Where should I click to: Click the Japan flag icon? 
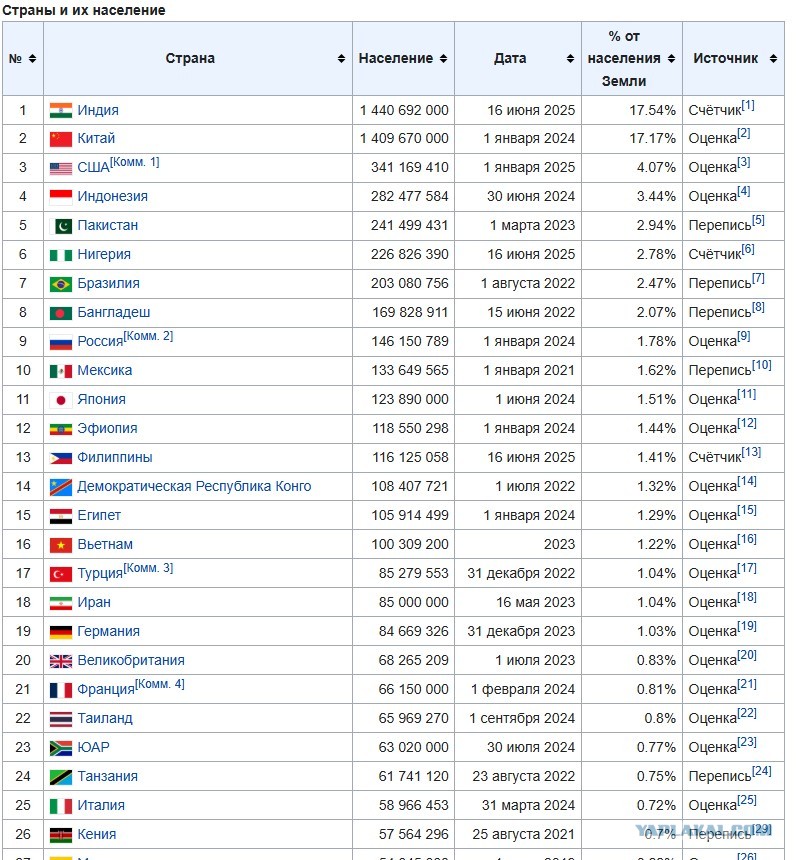coord(60,400)
